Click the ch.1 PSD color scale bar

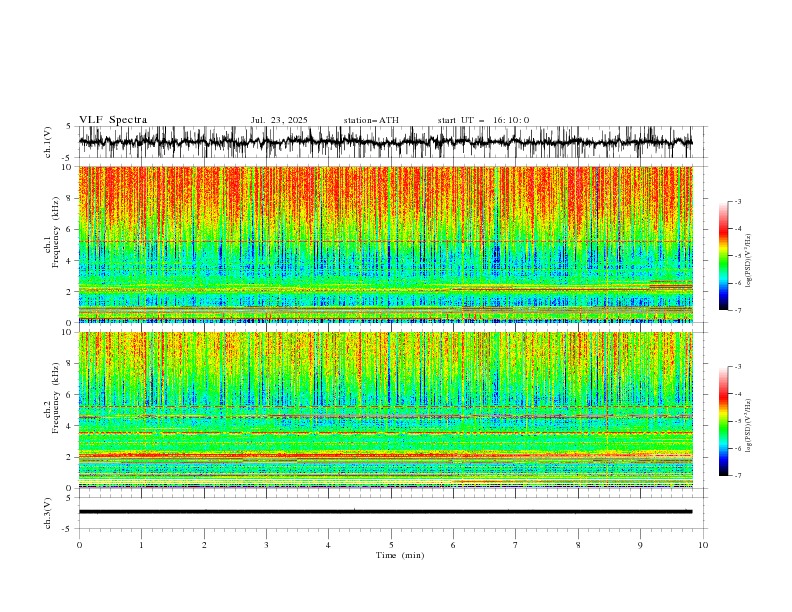[x=723, y=256]
